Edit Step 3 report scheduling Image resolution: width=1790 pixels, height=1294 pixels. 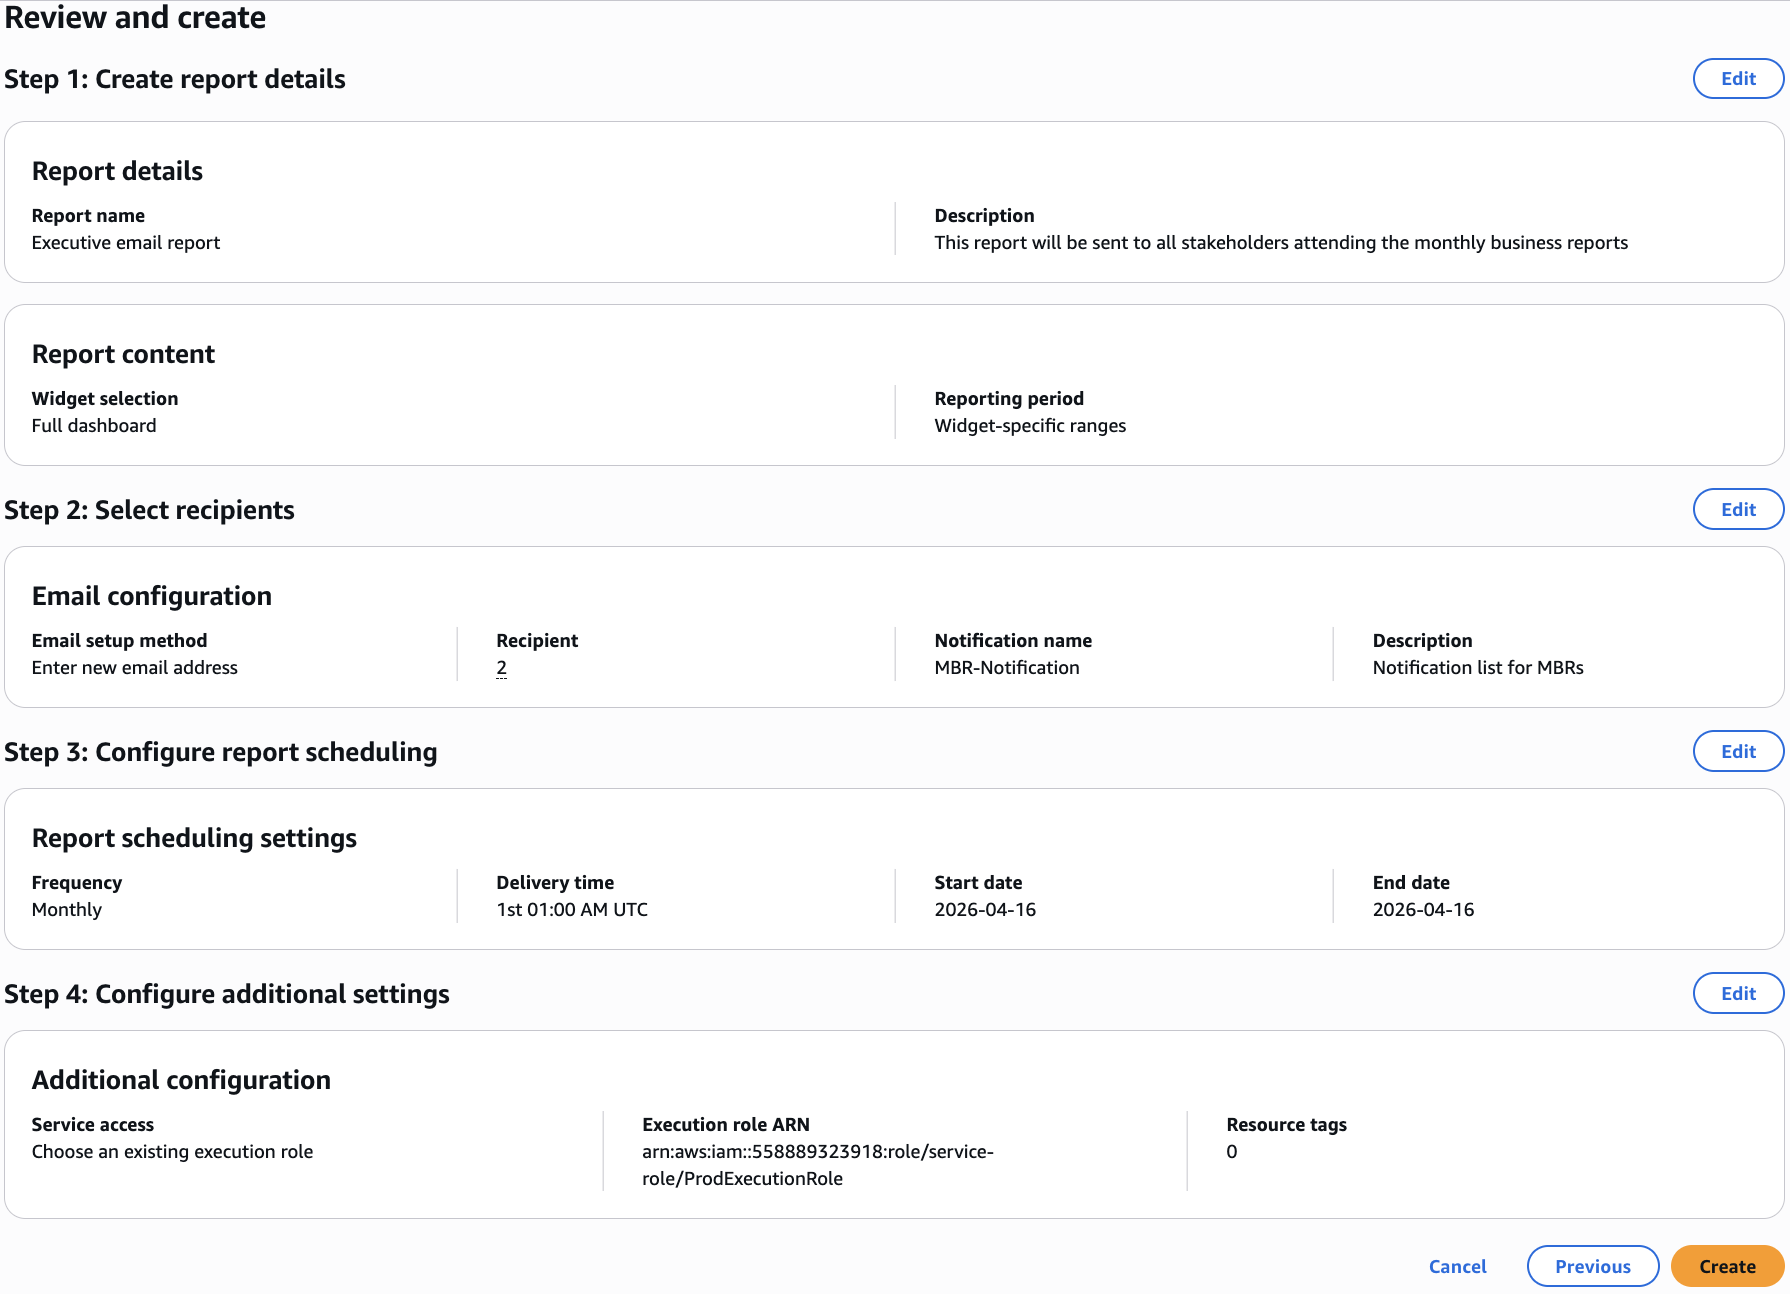pyautogui.click(x=1738, y=752)
